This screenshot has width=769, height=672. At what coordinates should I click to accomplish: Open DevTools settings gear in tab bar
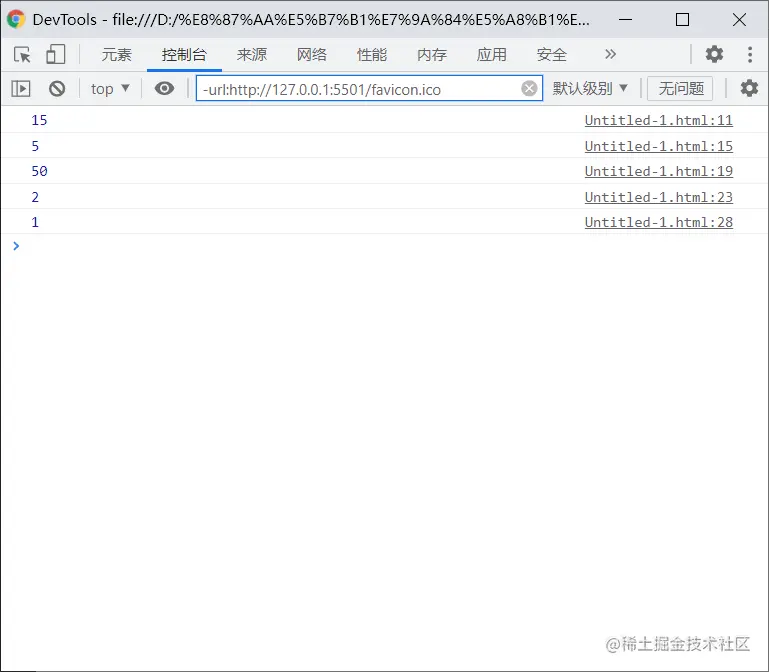pyautogui.click(x=714, y=54)
